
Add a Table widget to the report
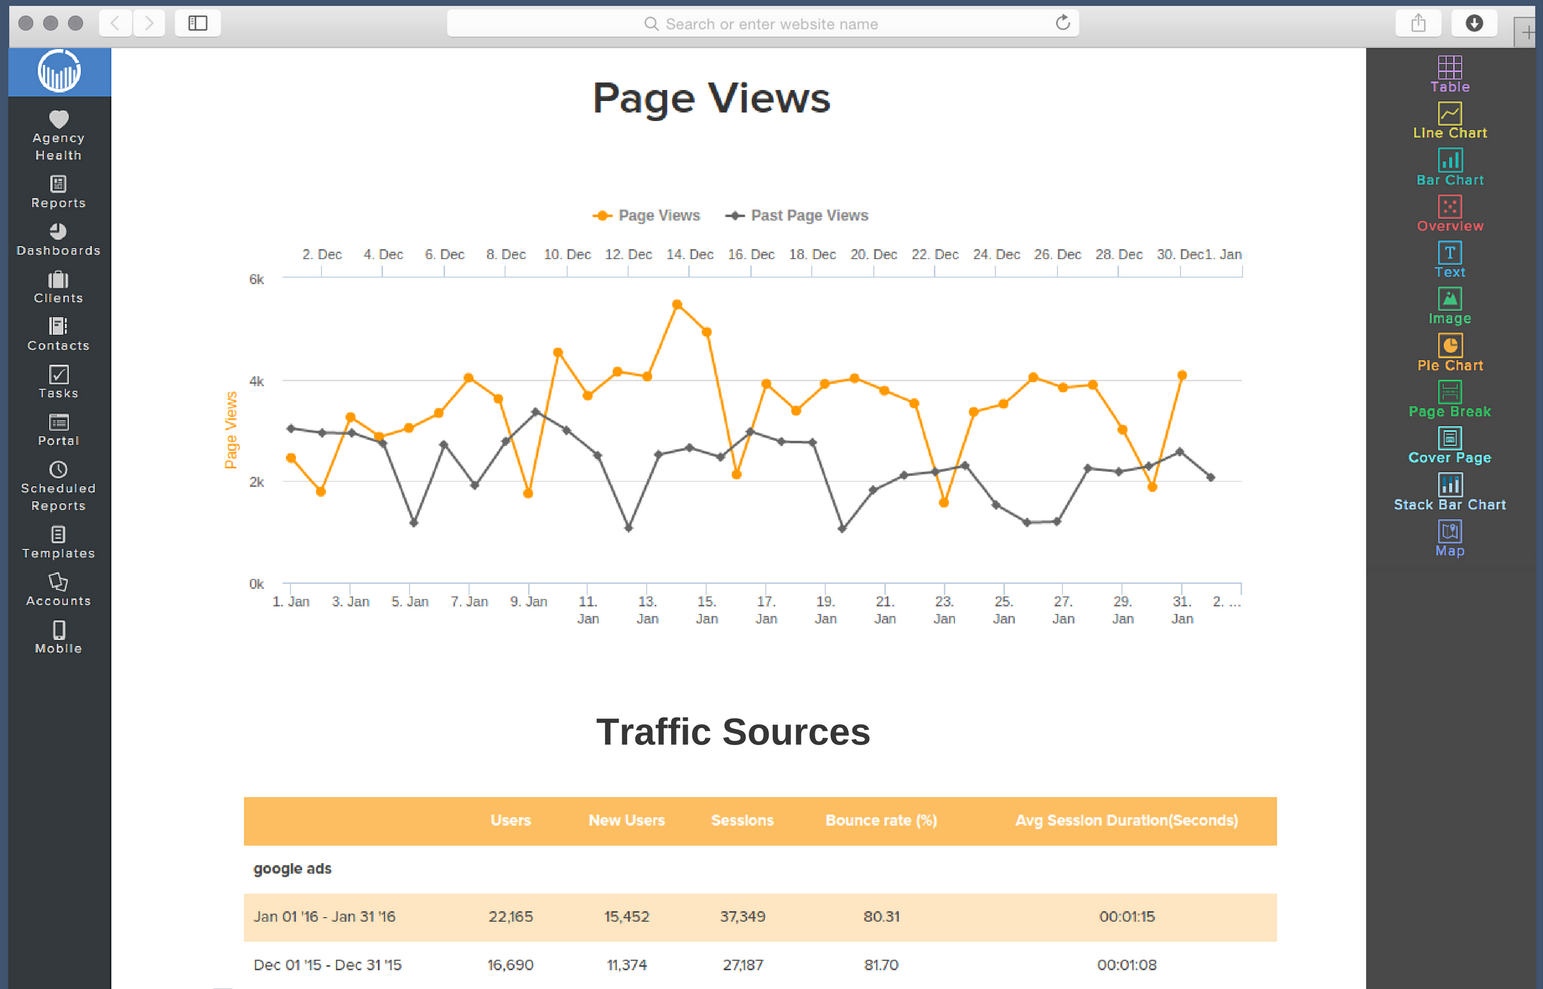1450,73
